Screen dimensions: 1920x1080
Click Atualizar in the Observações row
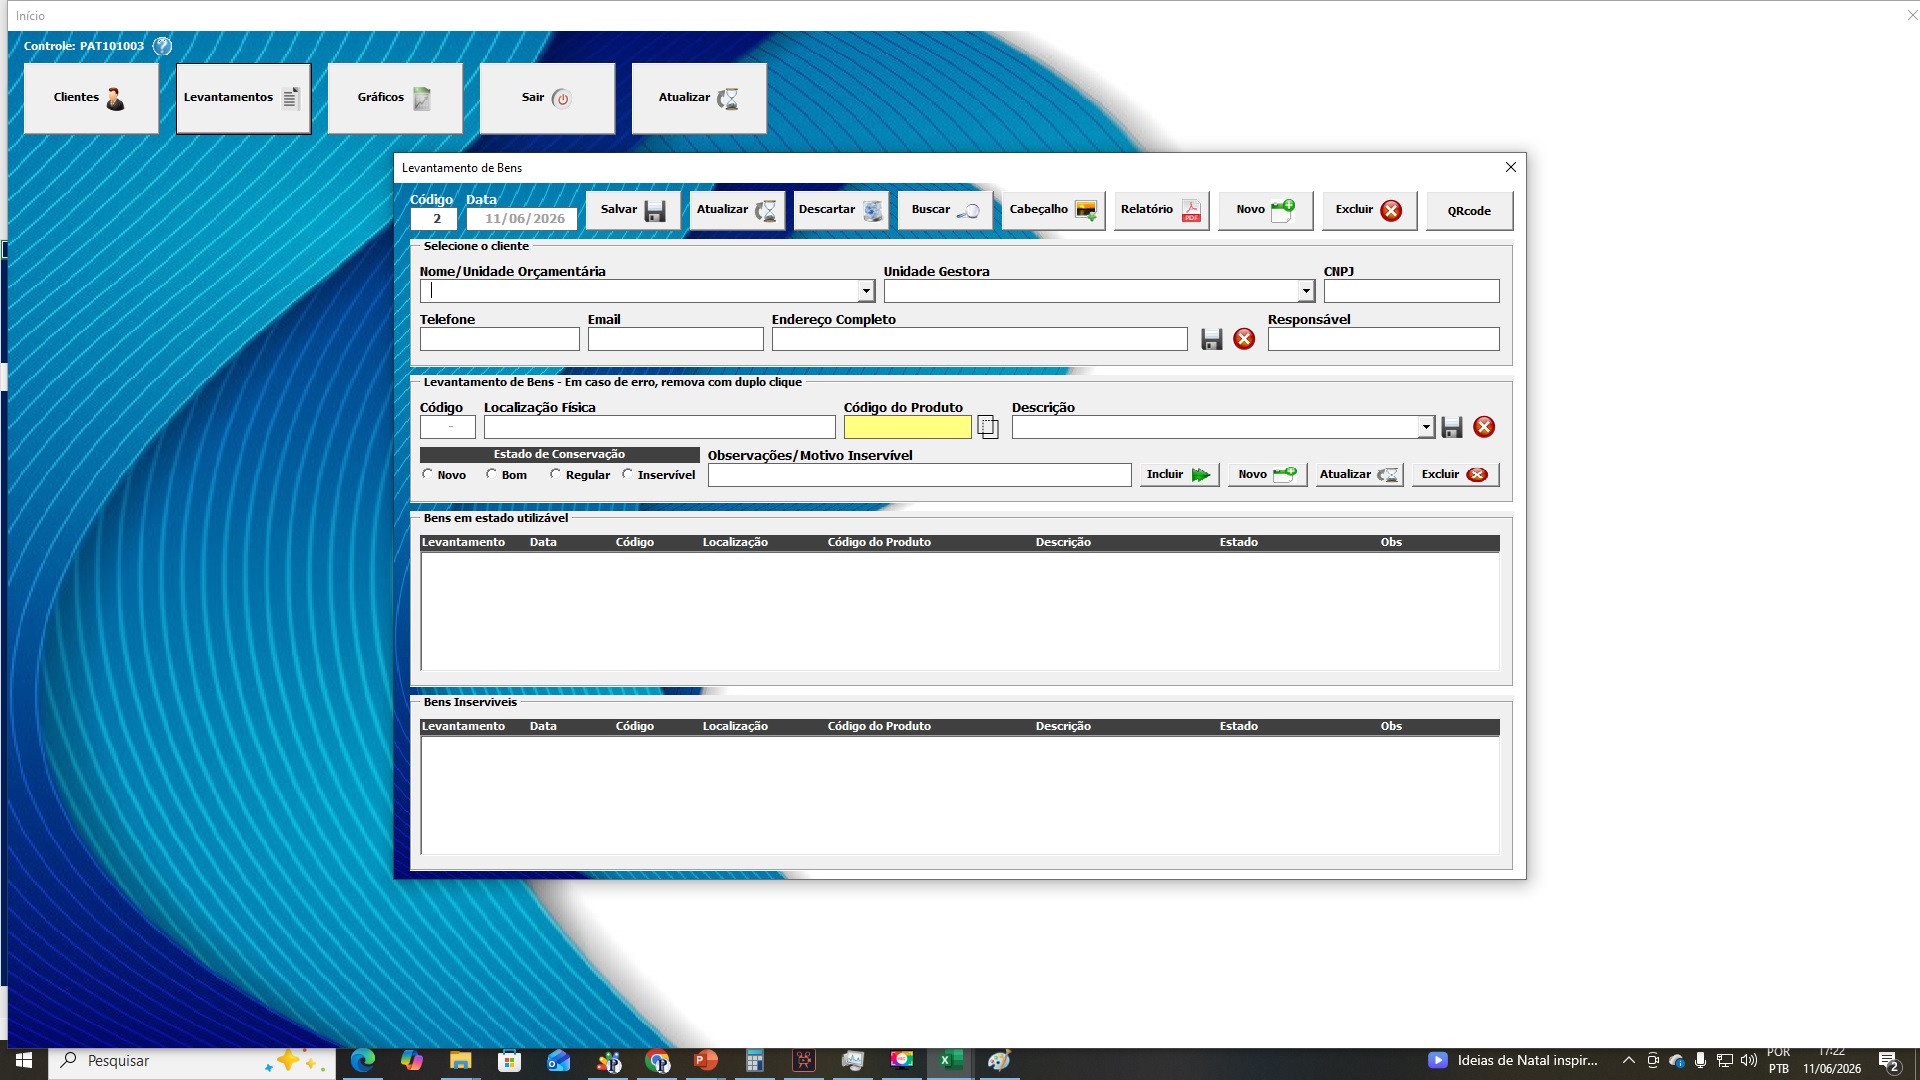(1359, 475)
